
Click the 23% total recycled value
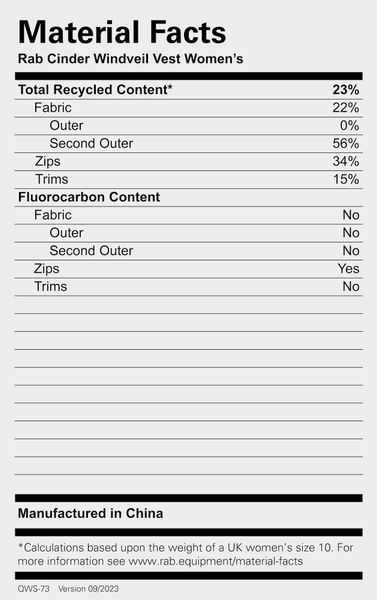point(346,90)
